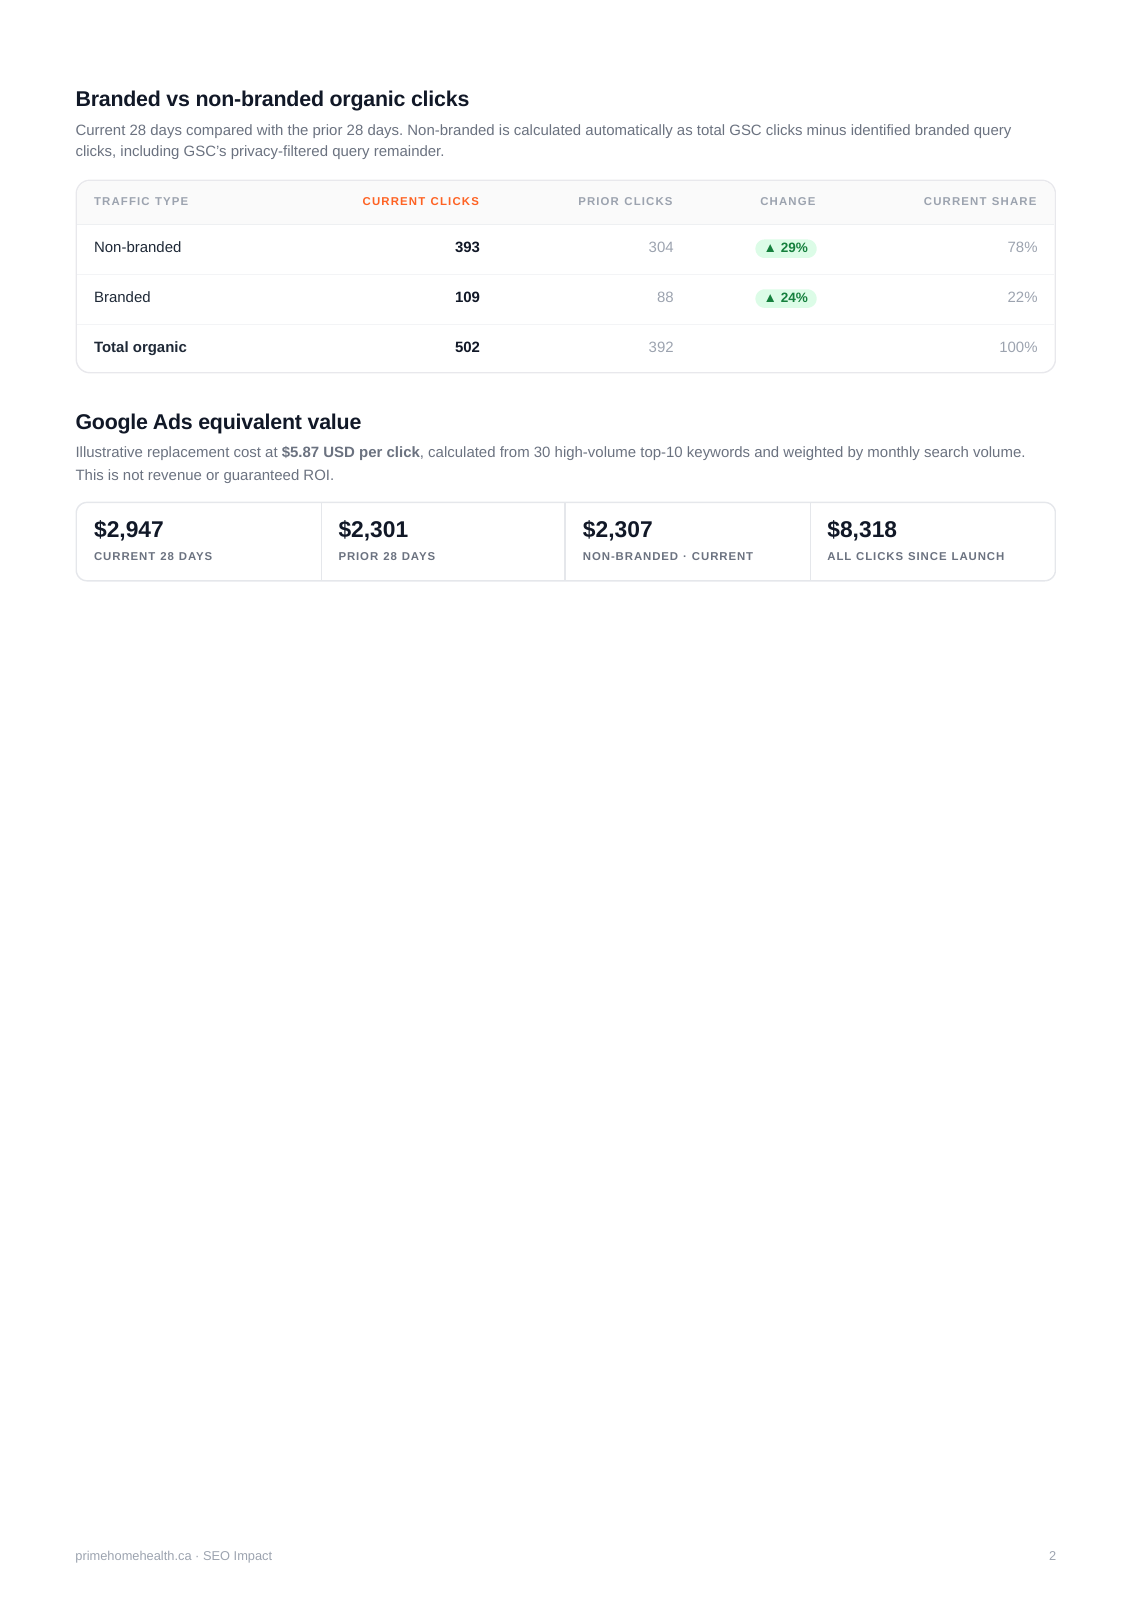Click the page number 2 in footer

[1052, 1556]
